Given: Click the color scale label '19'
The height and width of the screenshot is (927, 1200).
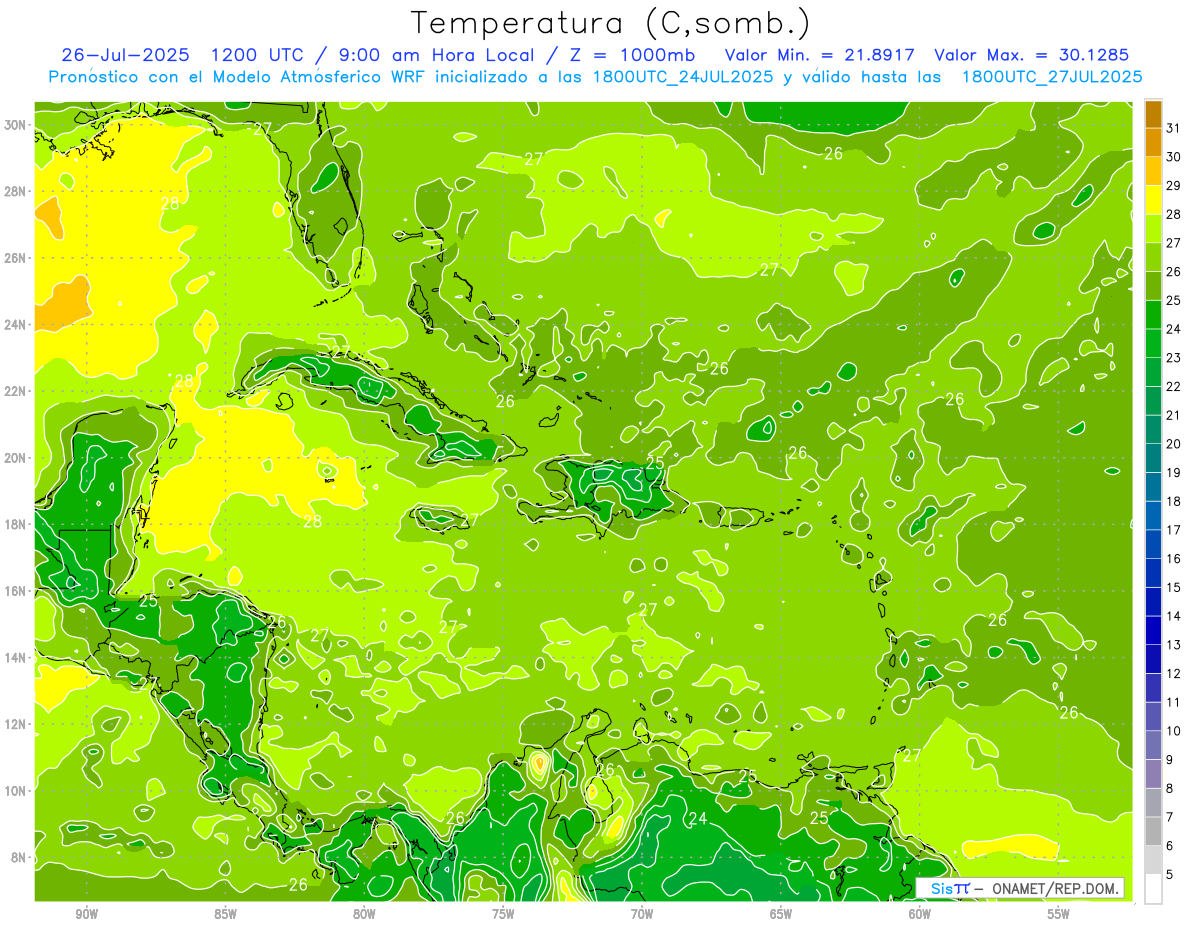Looking at the screenshot, I should click(x=1174, y=473).
